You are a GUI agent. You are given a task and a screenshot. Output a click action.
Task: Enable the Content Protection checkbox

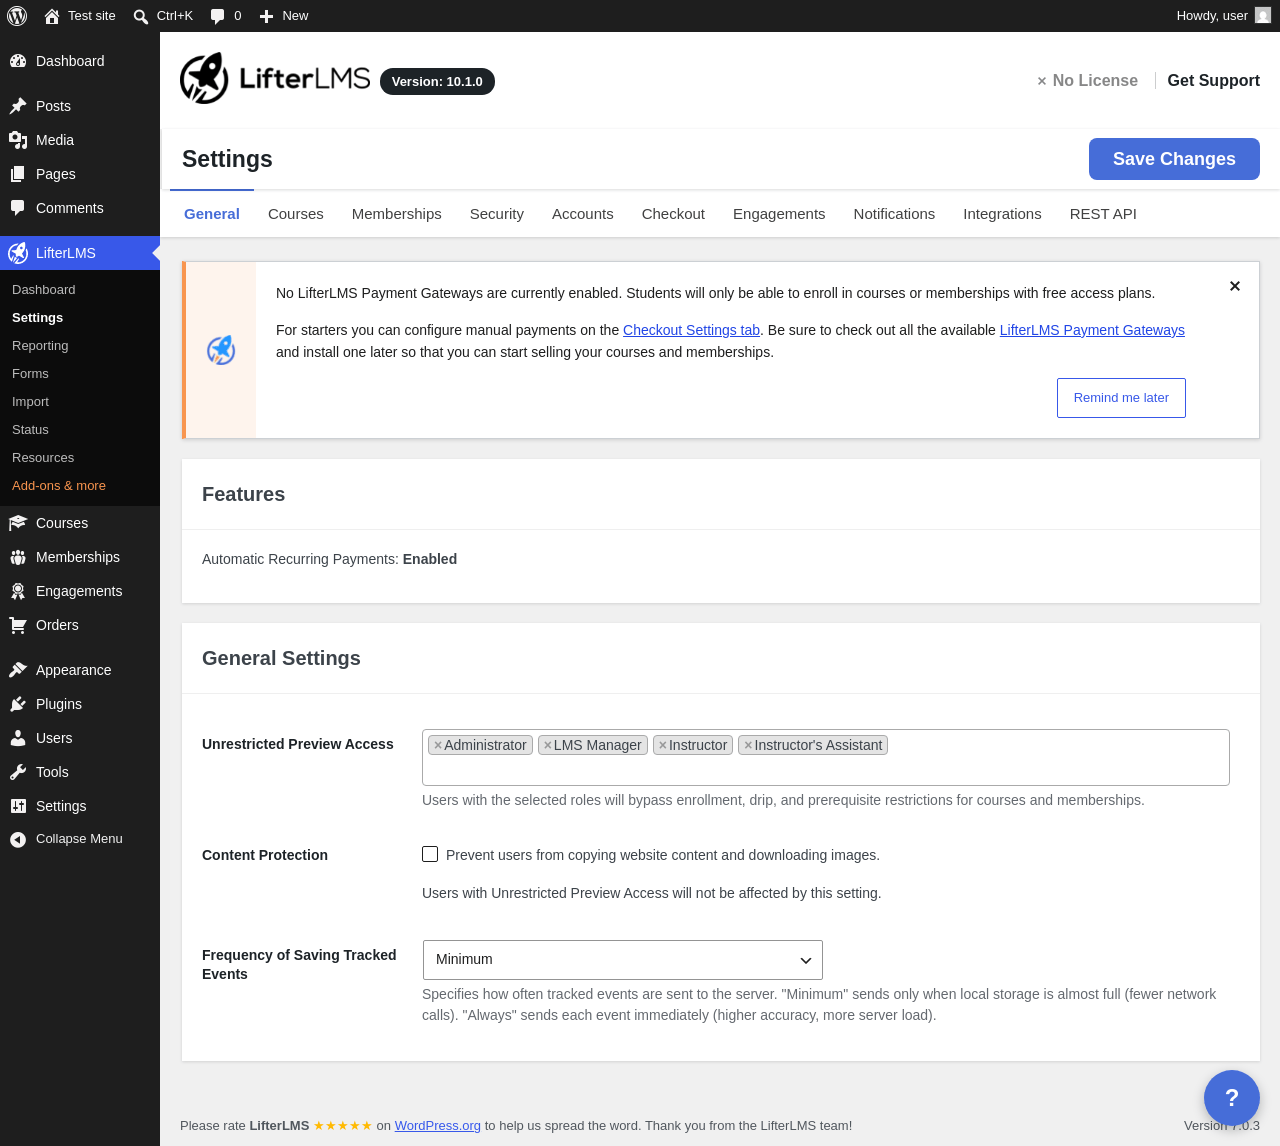(x=430, y=854)
